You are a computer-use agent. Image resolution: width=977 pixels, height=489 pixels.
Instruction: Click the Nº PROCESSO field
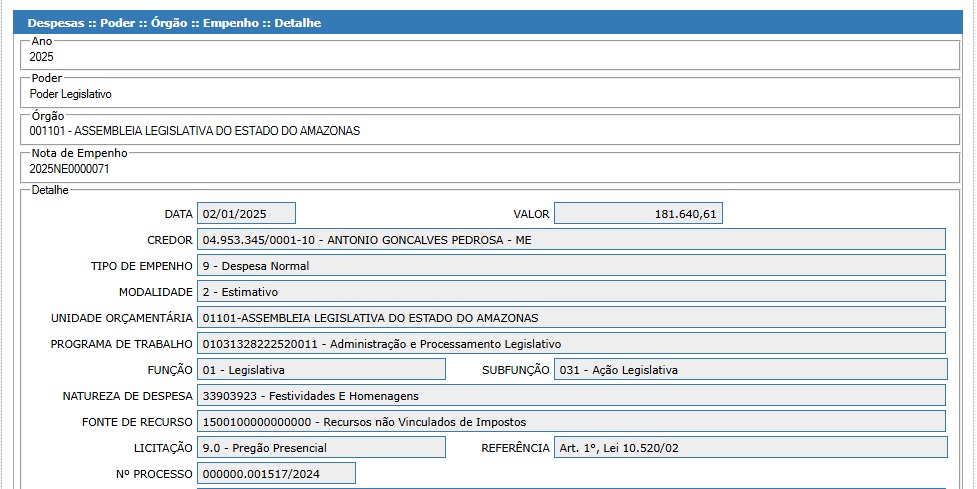(x=276, y=474)
